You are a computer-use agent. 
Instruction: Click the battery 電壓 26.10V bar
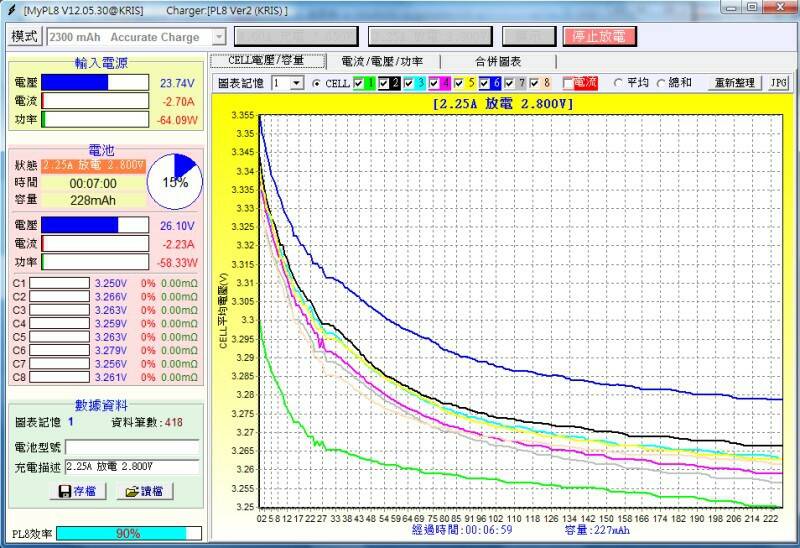95,225
